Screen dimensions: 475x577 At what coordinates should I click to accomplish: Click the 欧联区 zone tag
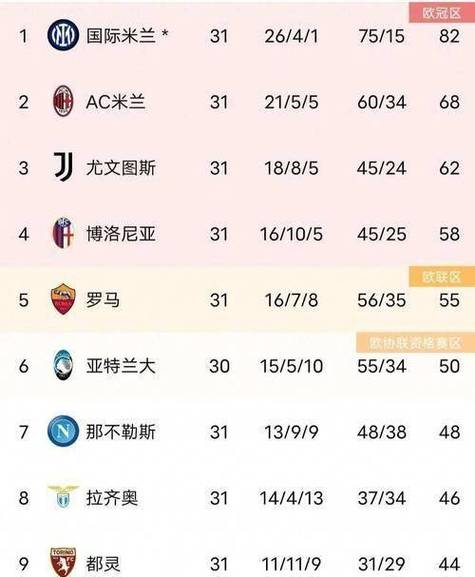[x=442, y=277]
